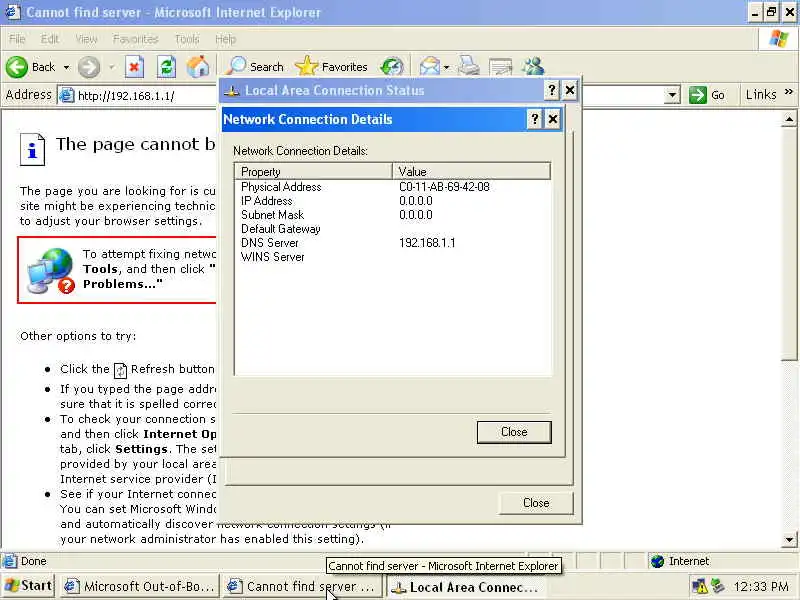Click the C0-11-AB-69-42-08 value
Screen dimensions: 800x600
[x=444, y=187]
